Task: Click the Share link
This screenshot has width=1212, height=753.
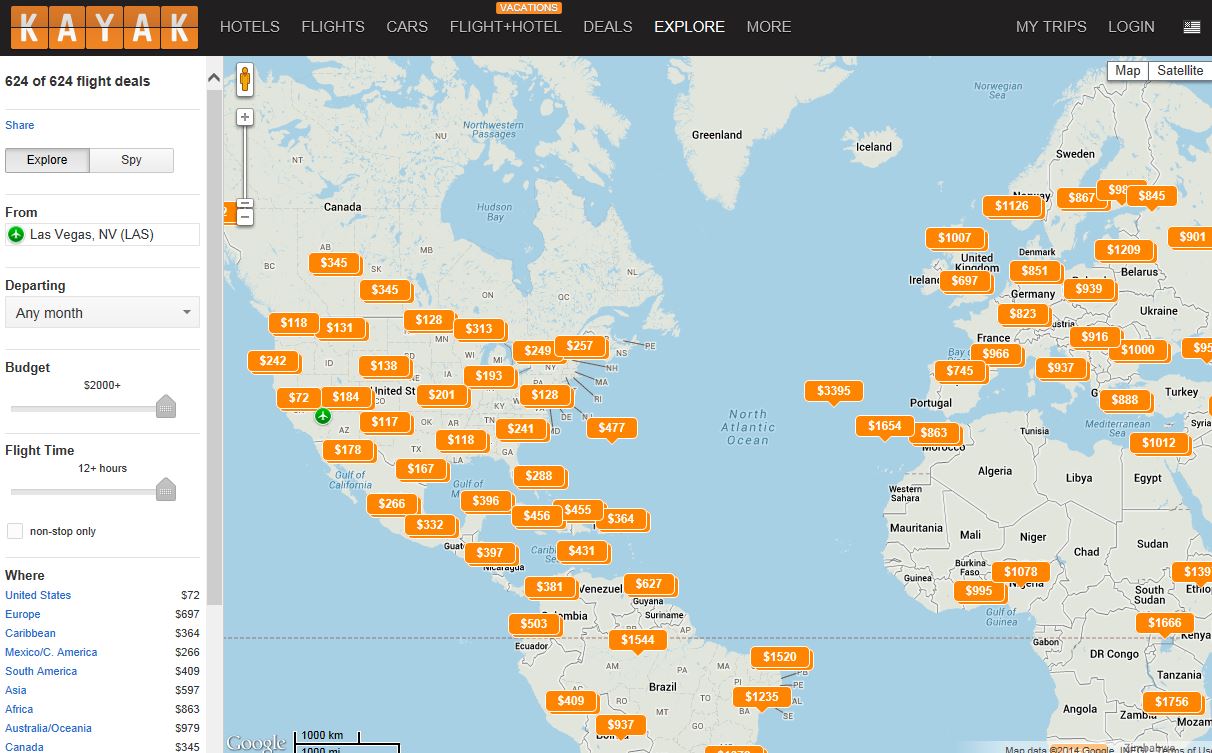Action: pyautogui.click(x=19, y=125)
